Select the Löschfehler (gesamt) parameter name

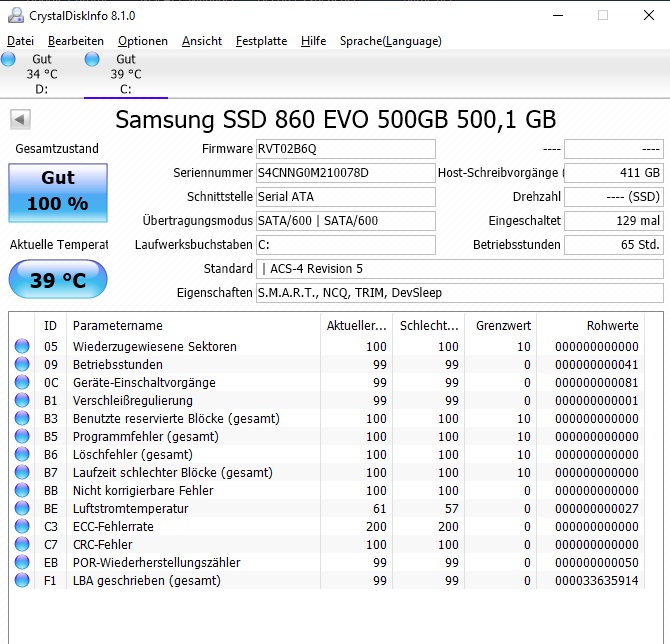pyautogui.click(x=132, y=454)
